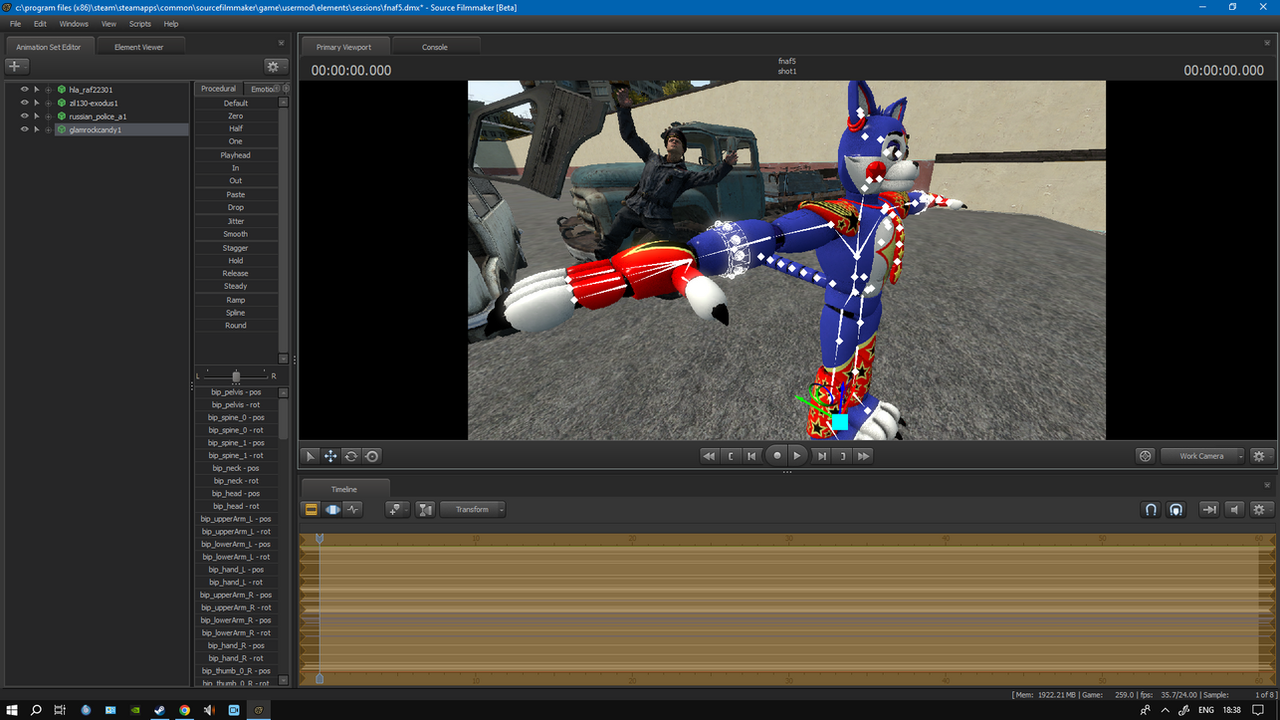Open timeline settings gear menu

(x=1259, y=509)
